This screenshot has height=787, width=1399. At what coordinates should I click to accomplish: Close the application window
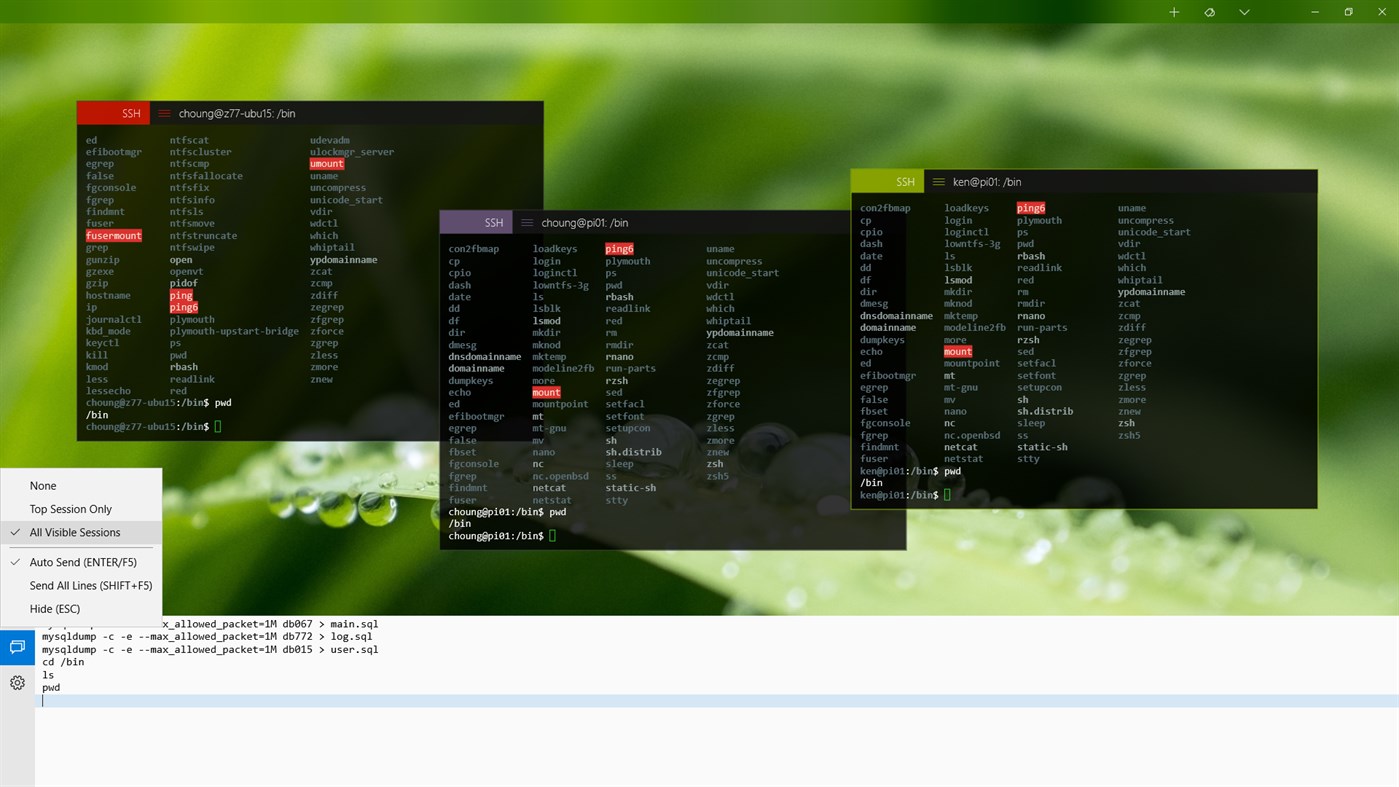(x=1383, y=12)
